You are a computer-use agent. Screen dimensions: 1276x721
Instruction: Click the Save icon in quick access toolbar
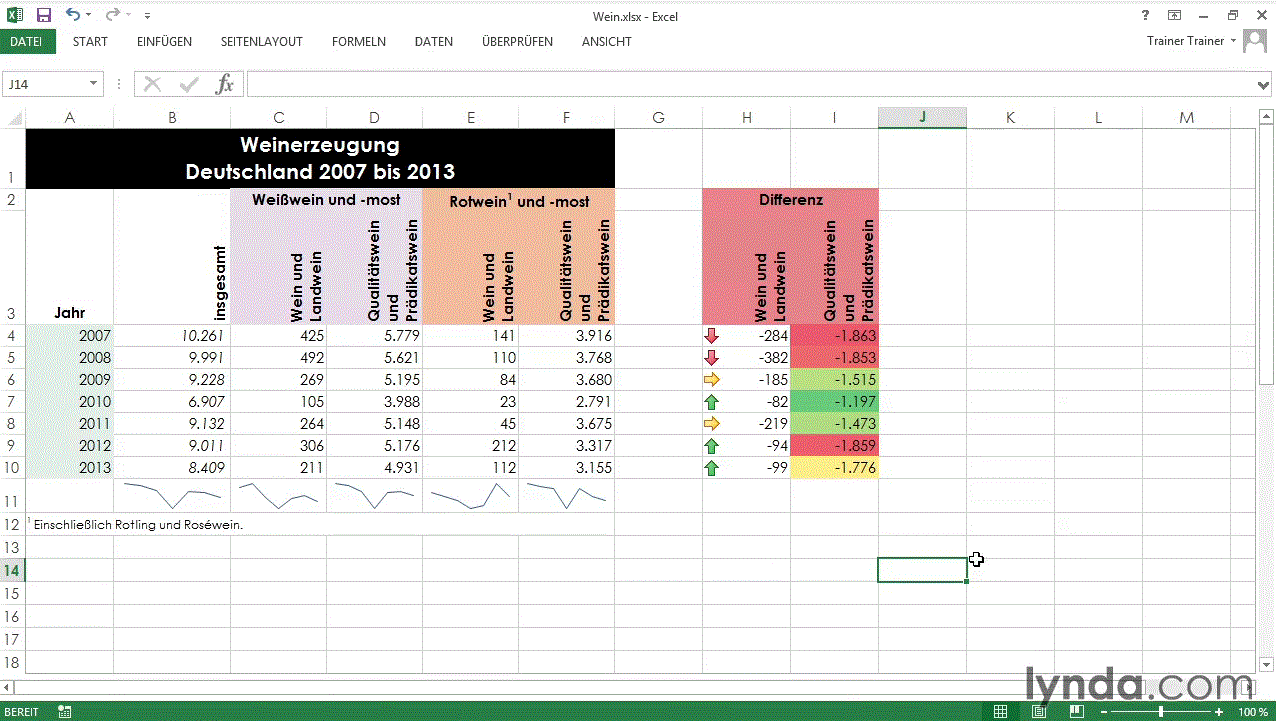pos(43,15)
